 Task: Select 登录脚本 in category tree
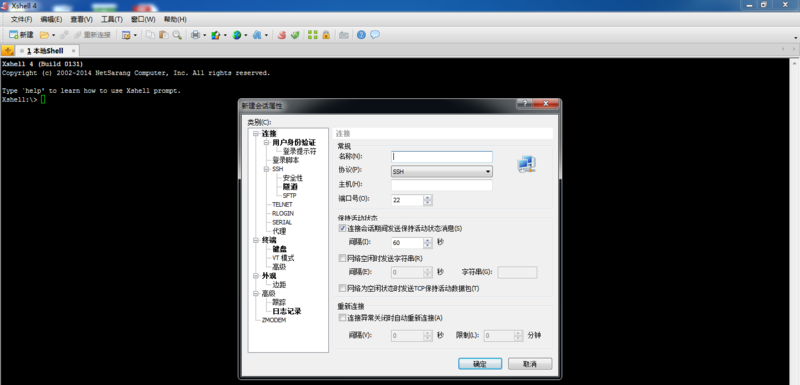(286, 160)
